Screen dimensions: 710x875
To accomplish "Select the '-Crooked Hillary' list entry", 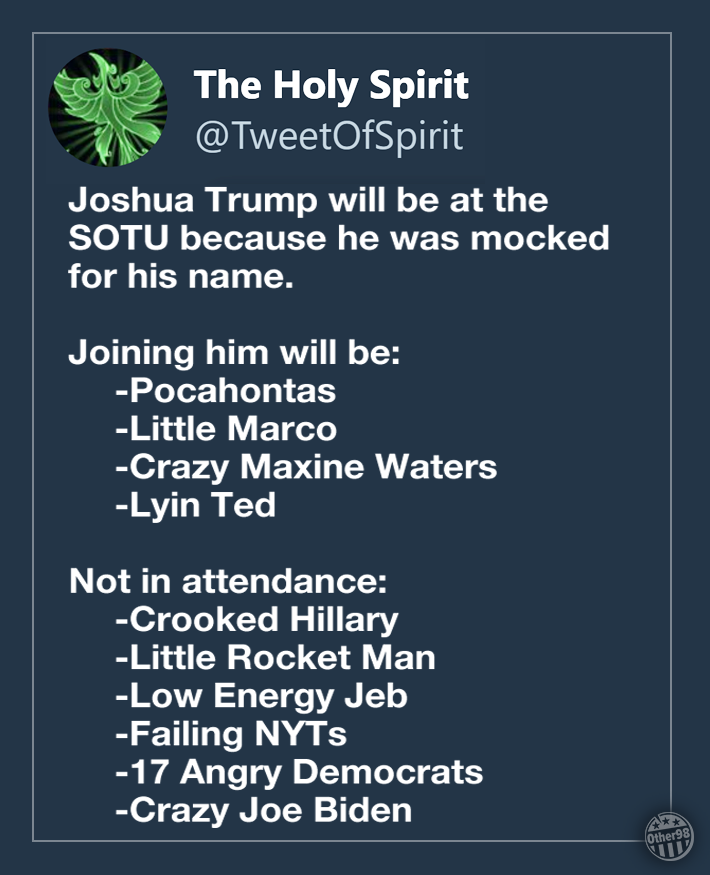I will [257, 621].
